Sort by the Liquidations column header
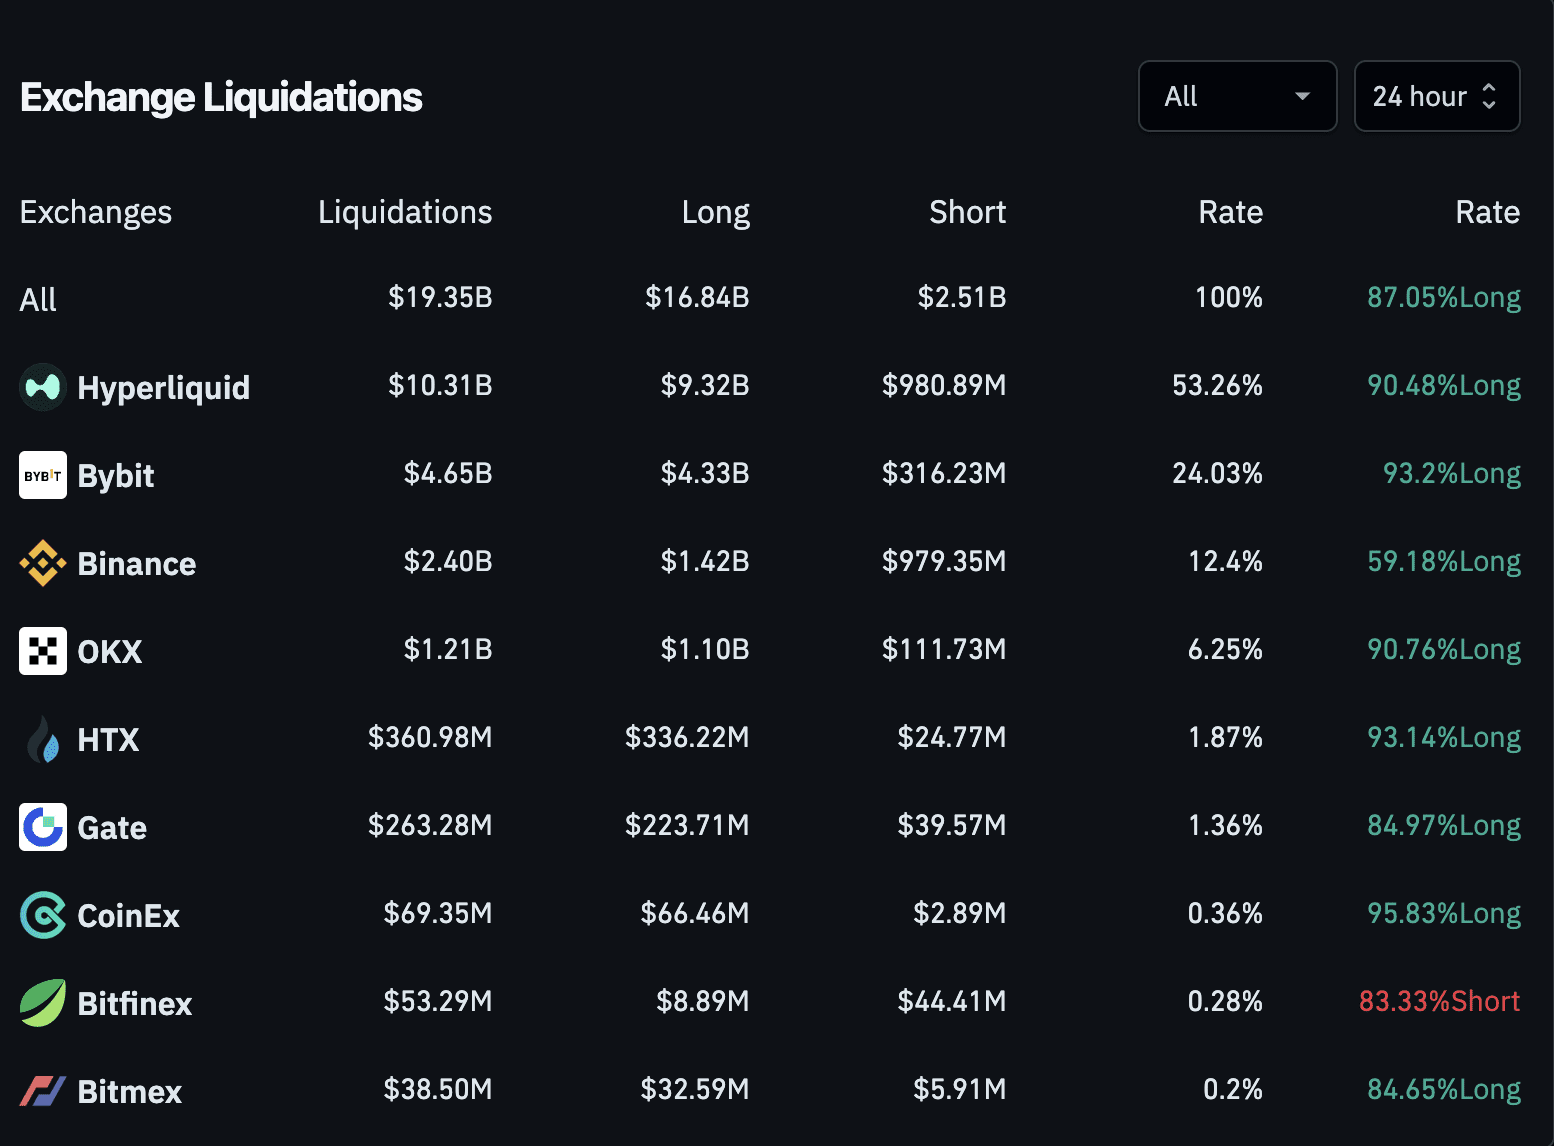The height and width of the screenshot is (1146, 1554). pyautogui.click(x=405, y=212)
